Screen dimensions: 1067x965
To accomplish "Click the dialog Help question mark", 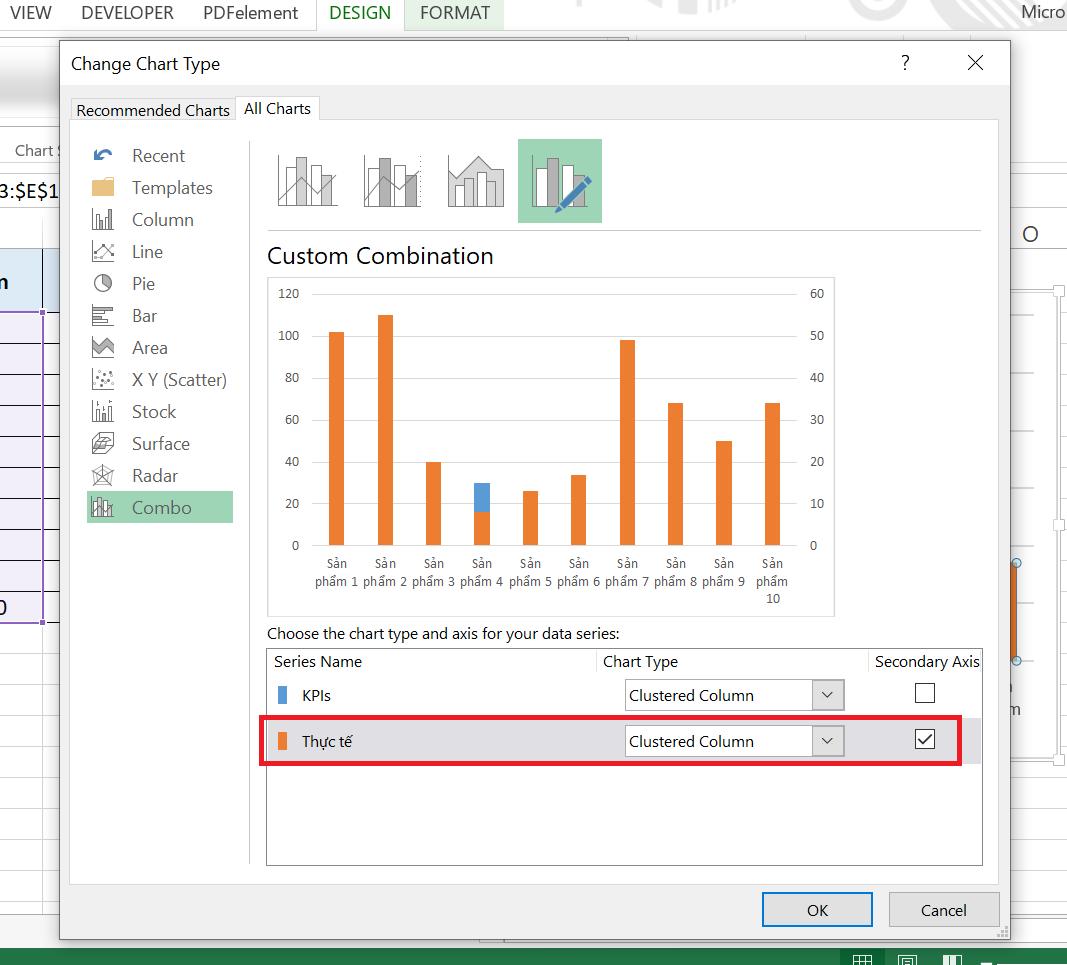I will (x=905, y=62).
